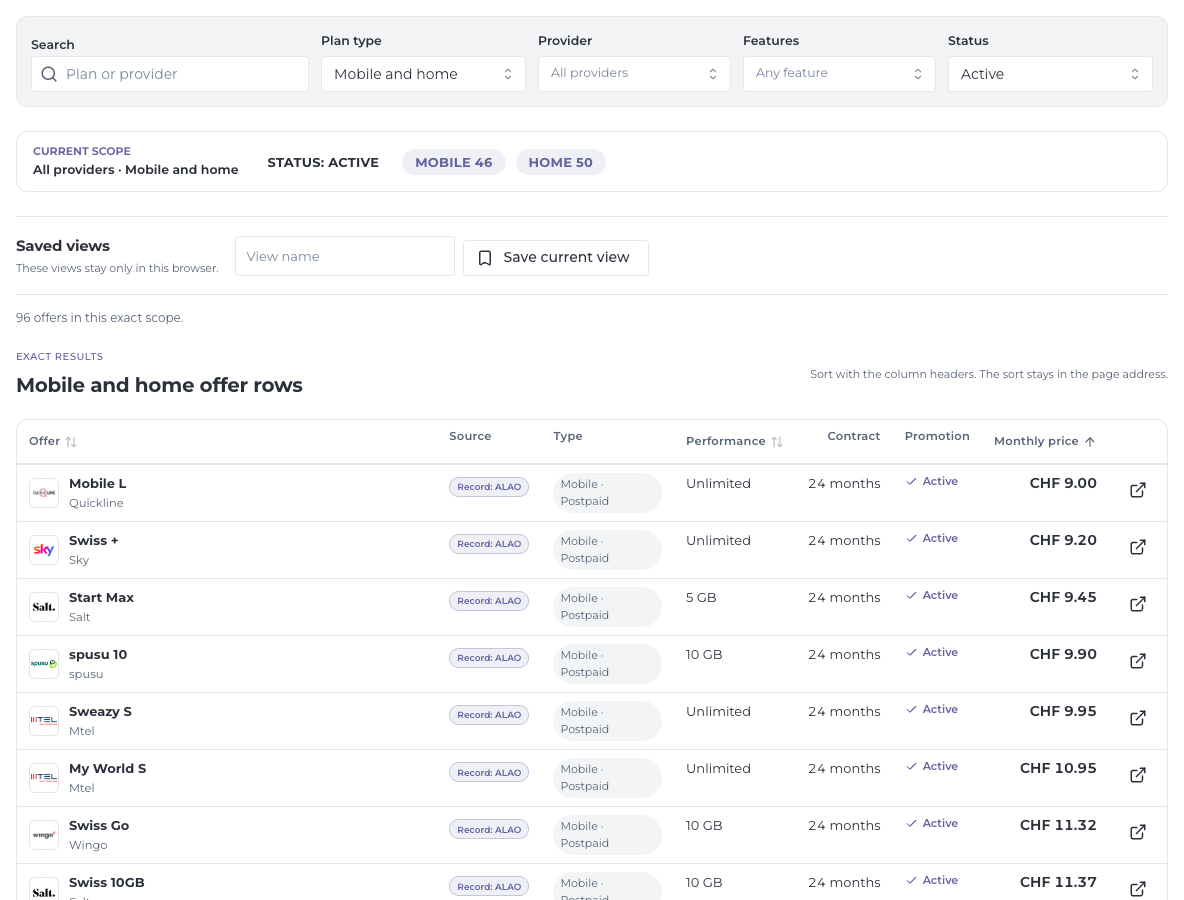Open external link for Start Max offer
This screenshot has height=900, width=1184.
(x=1137, y=604)
